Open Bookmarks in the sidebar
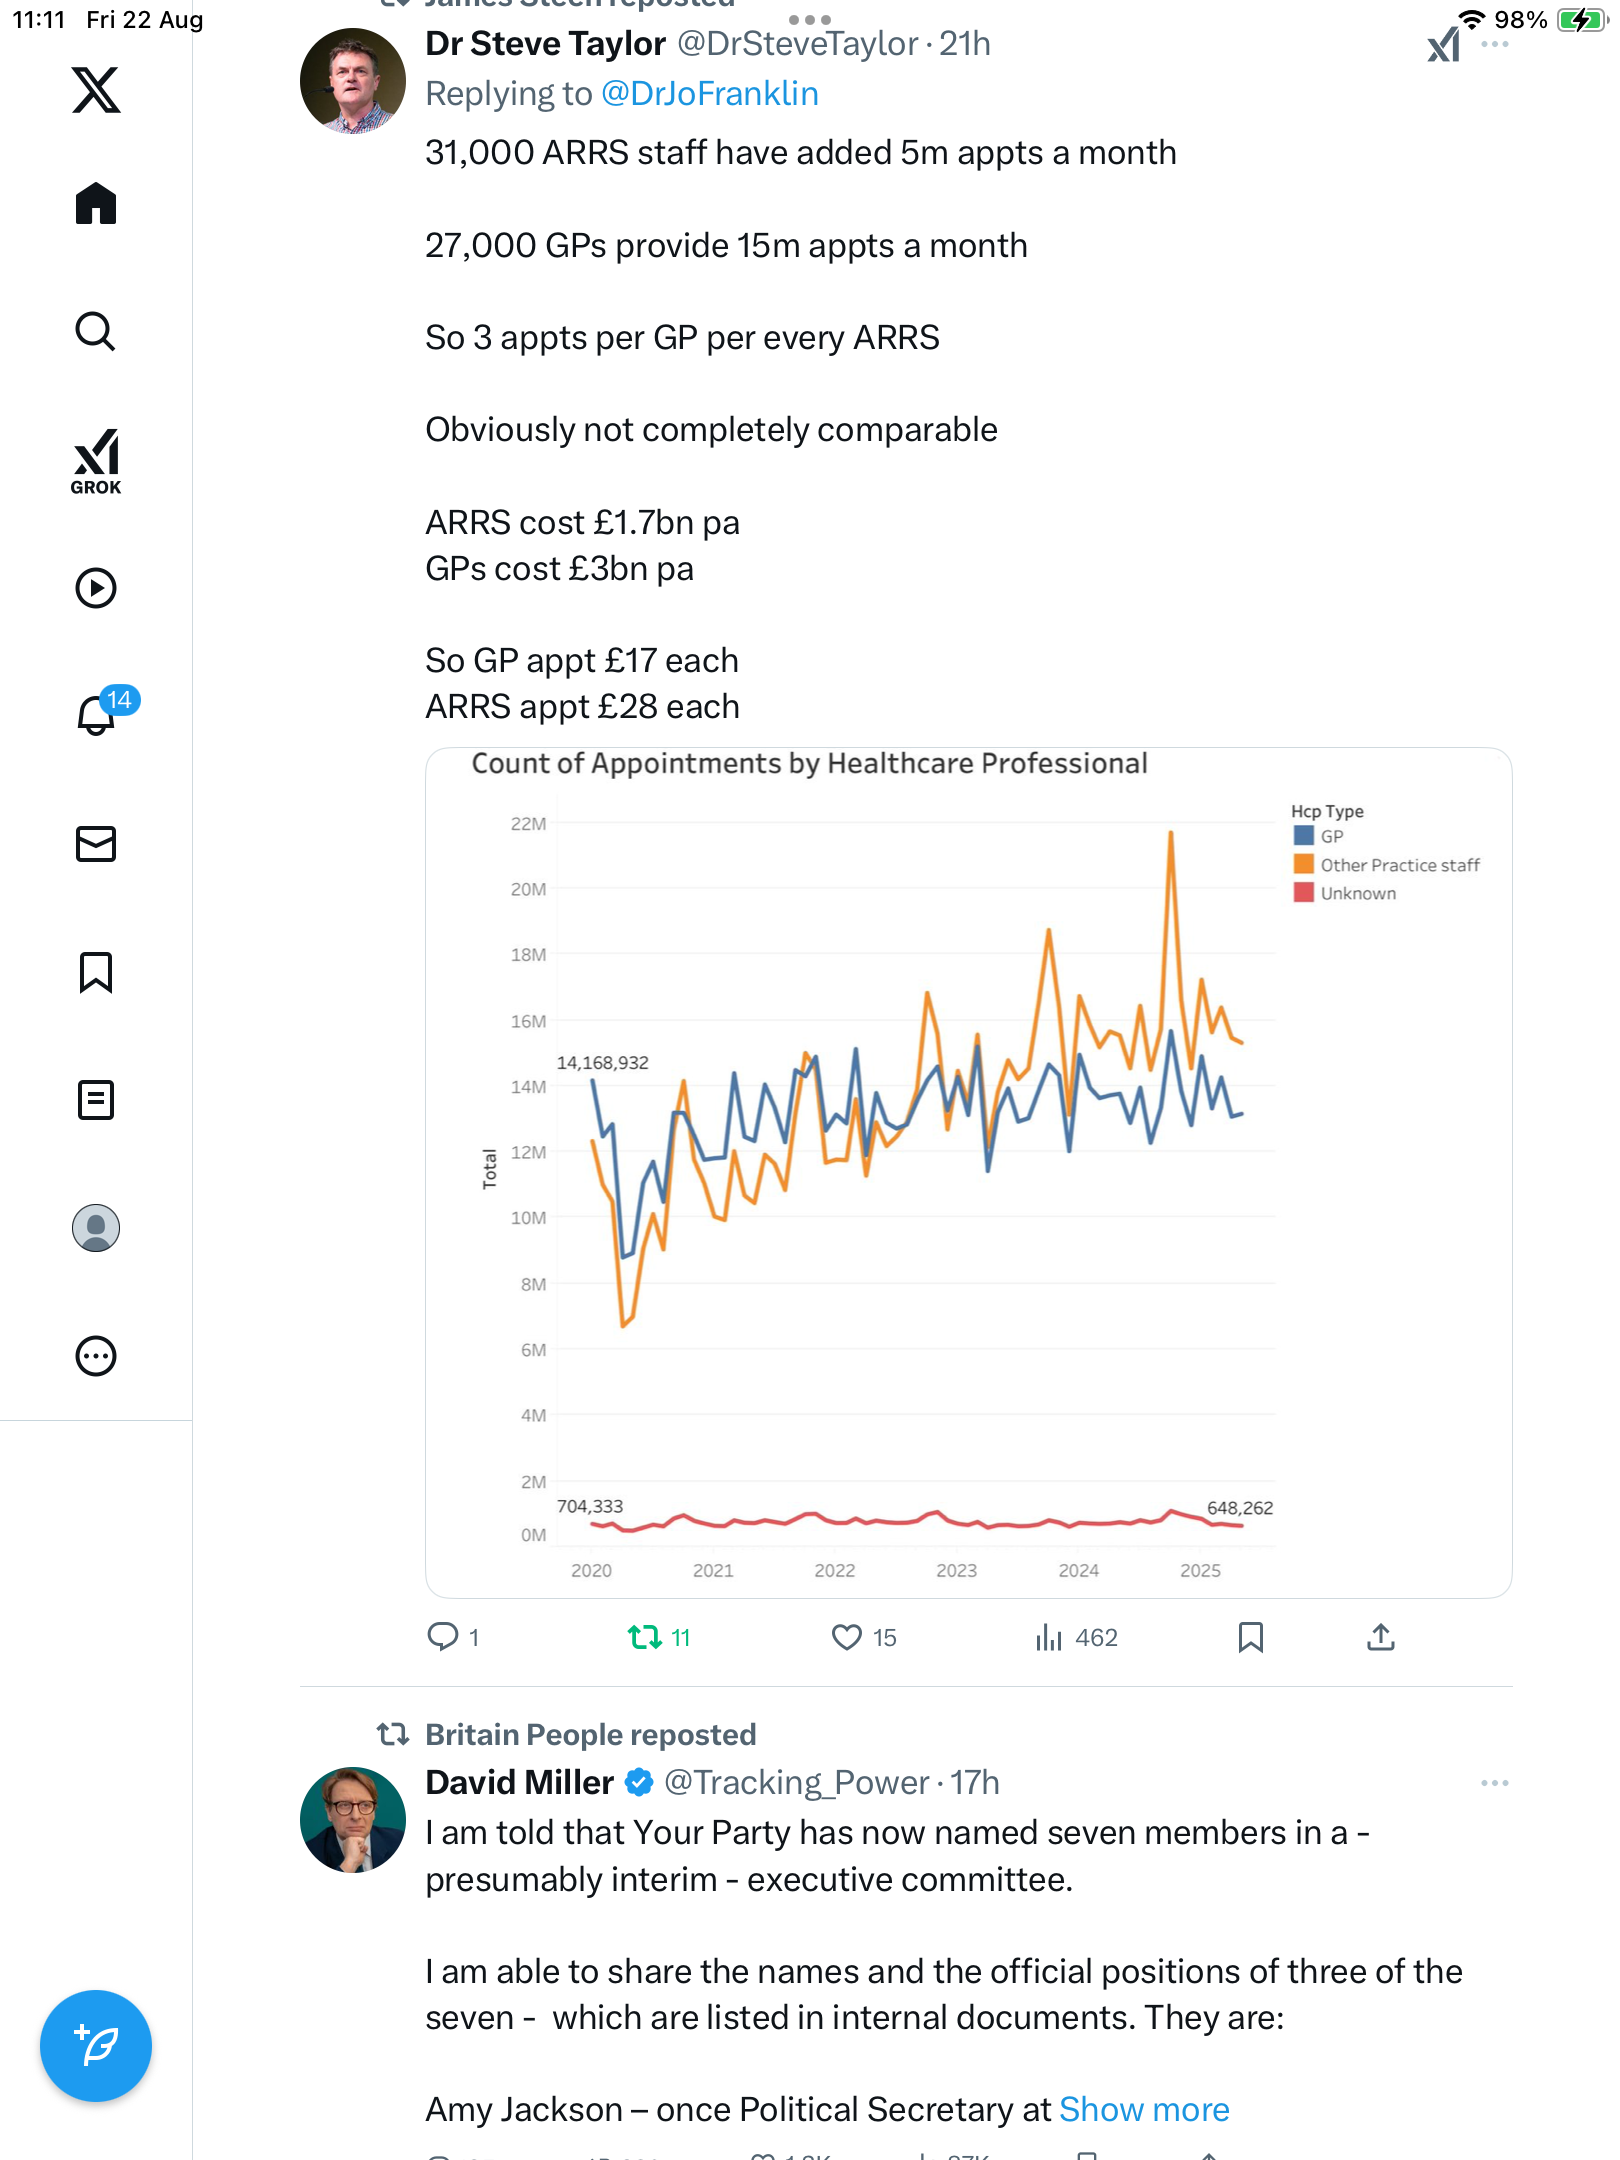This screenshot has height=2160, width=1620. pos(96,972)
